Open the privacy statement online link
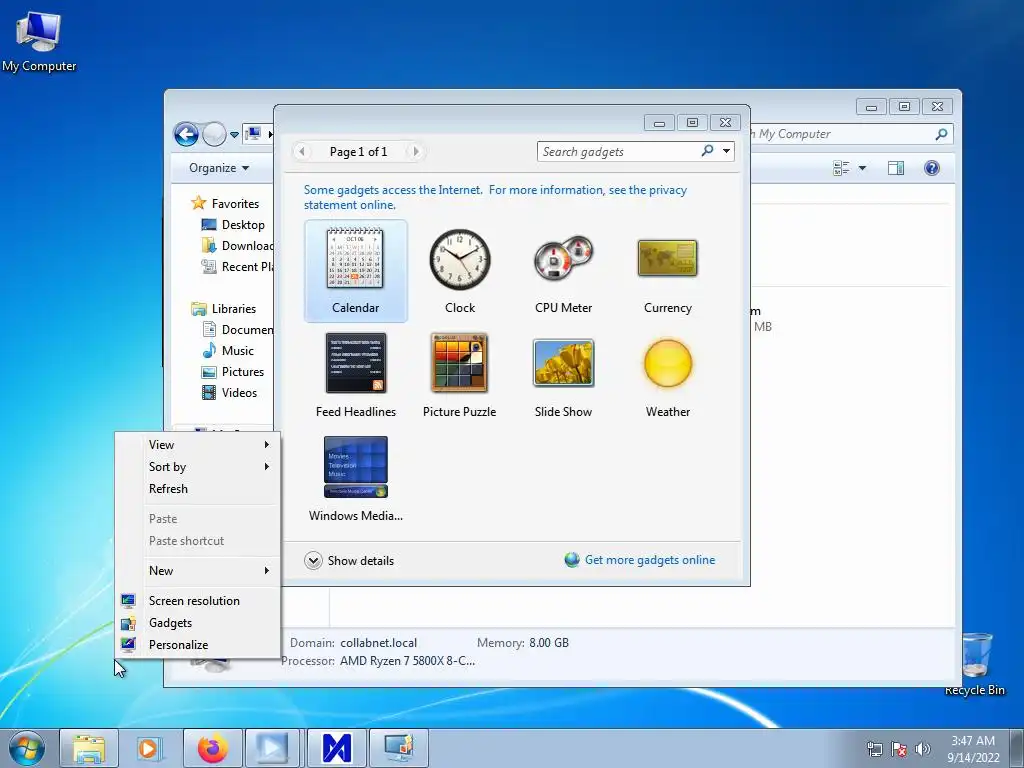This screenshot has width=1024, height=768. 495,197
